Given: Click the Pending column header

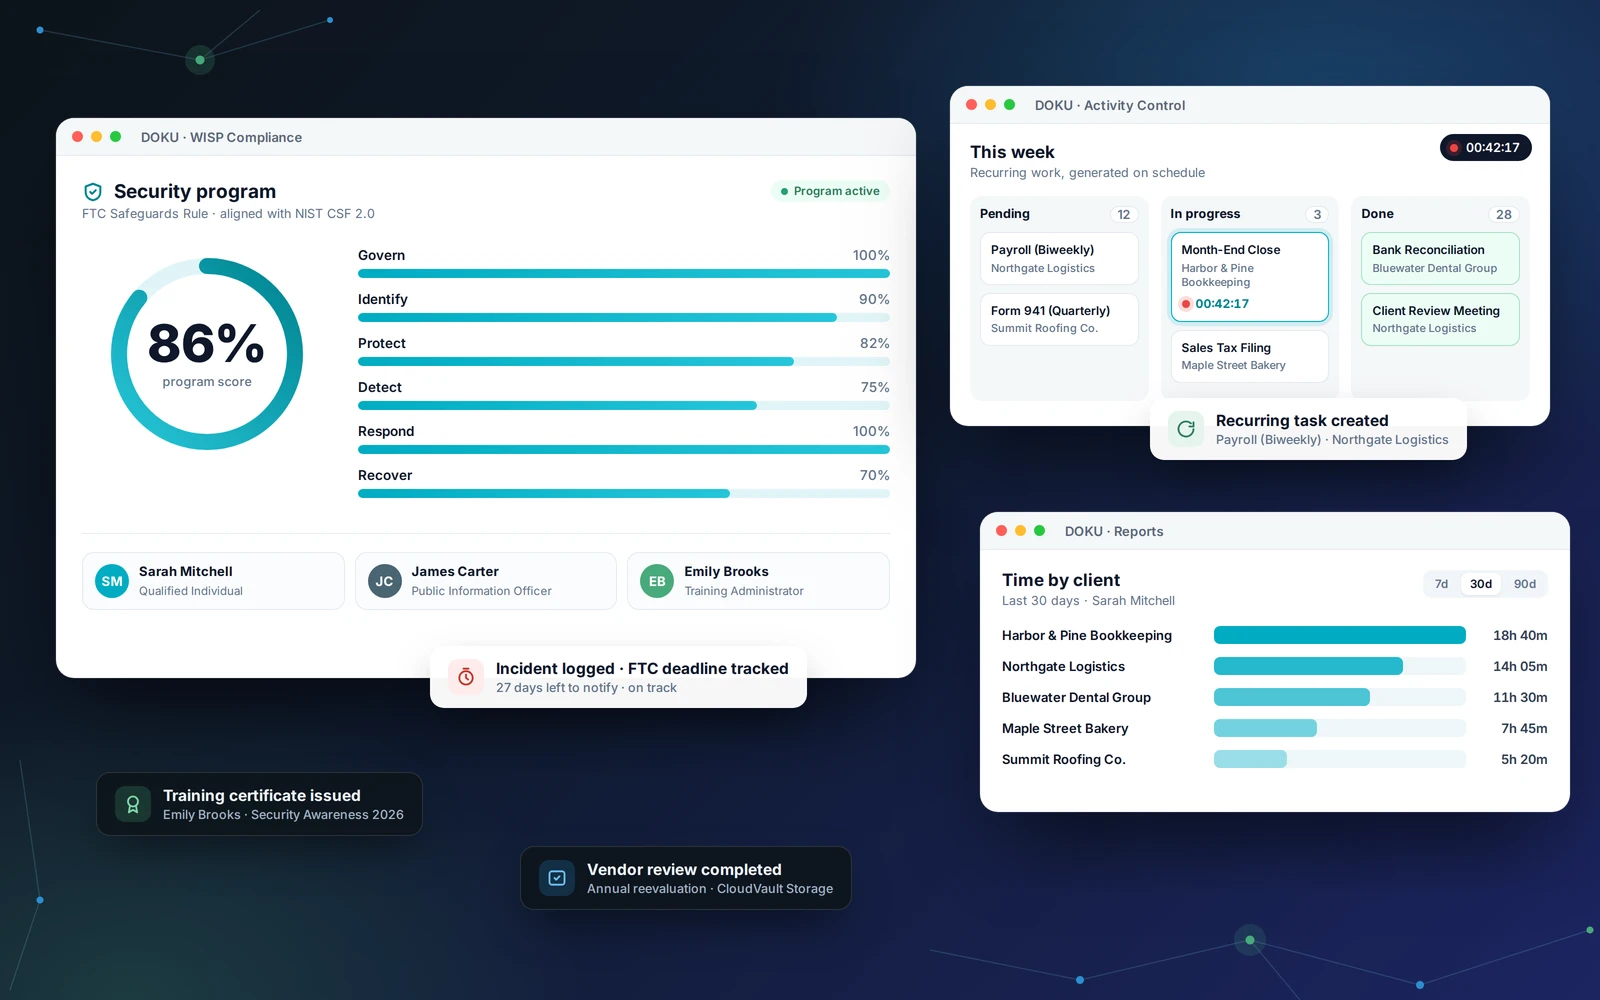Looking at the screenshot, I should (x=1005, y=214).
